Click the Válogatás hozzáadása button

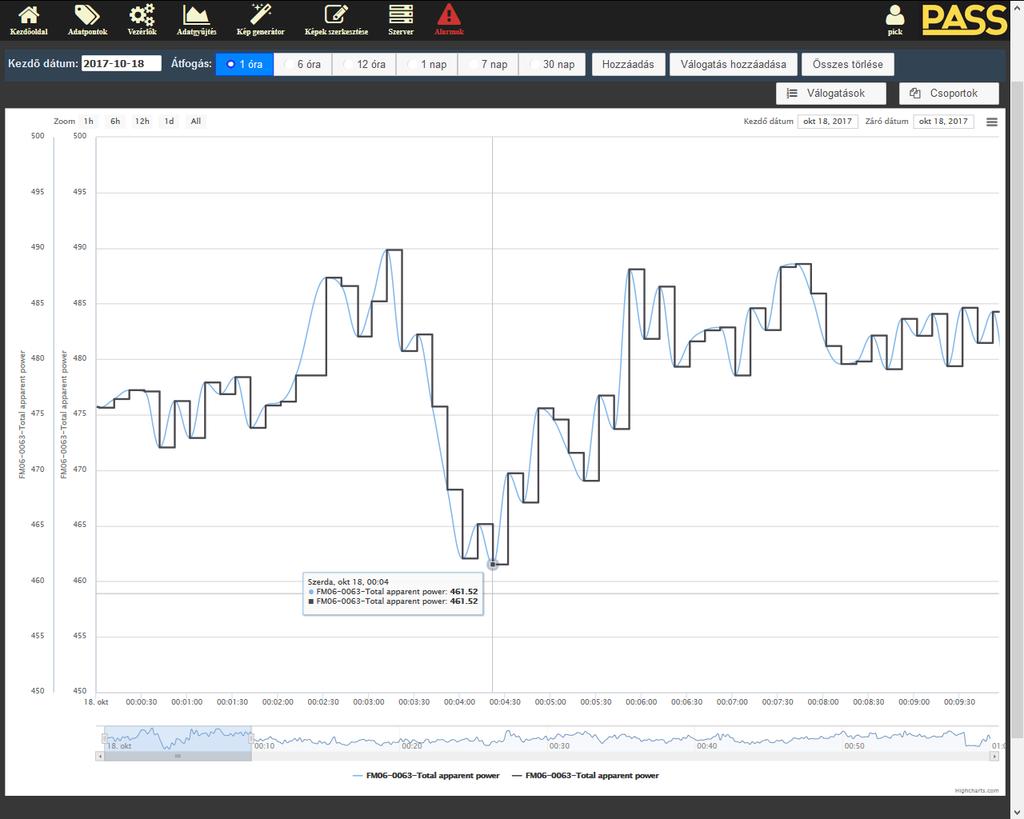(733, 64)
